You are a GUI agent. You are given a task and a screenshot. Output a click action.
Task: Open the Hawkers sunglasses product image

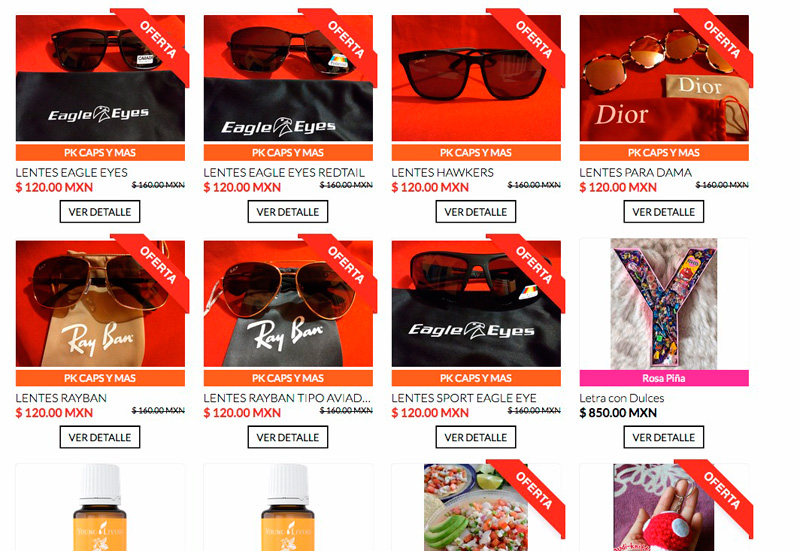point(476,78)
